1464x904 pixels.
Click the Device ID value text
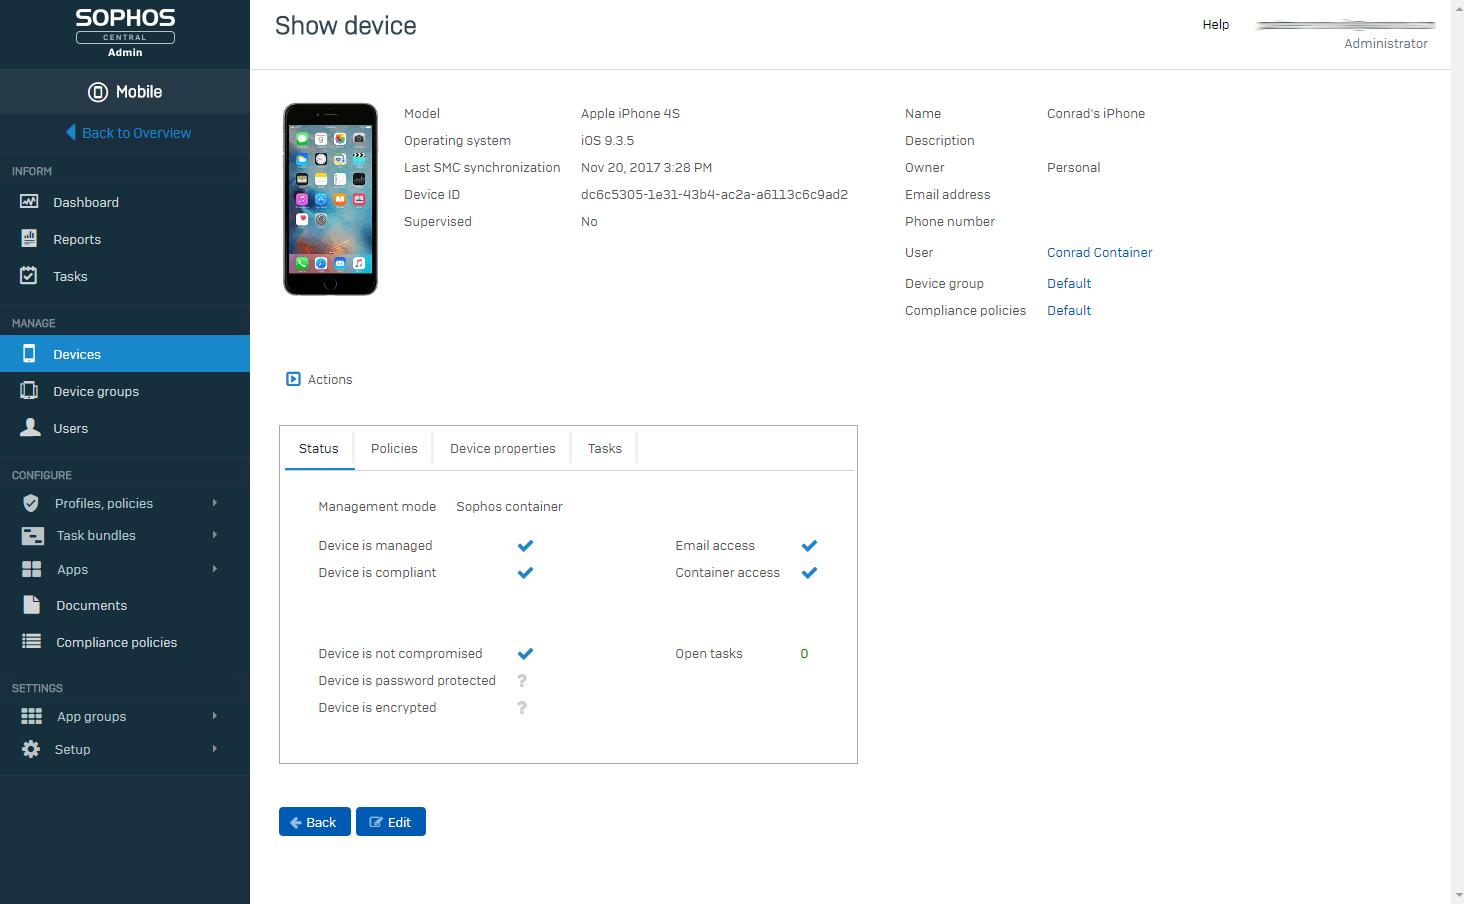tap(714, 195)
